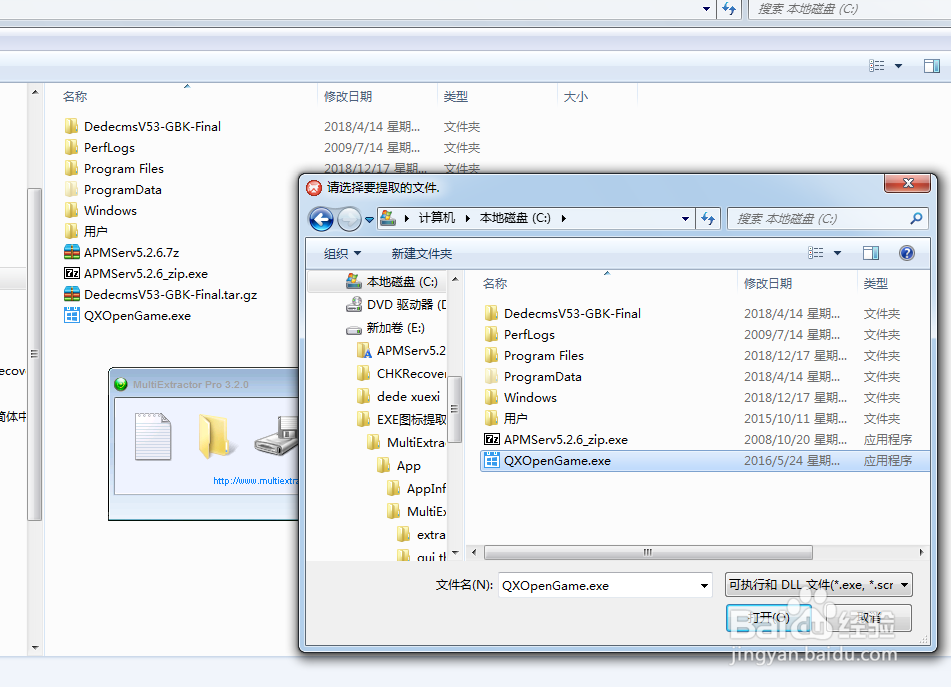
Task: Select Program Files folder in dialog list
Action: pos(534,355)
